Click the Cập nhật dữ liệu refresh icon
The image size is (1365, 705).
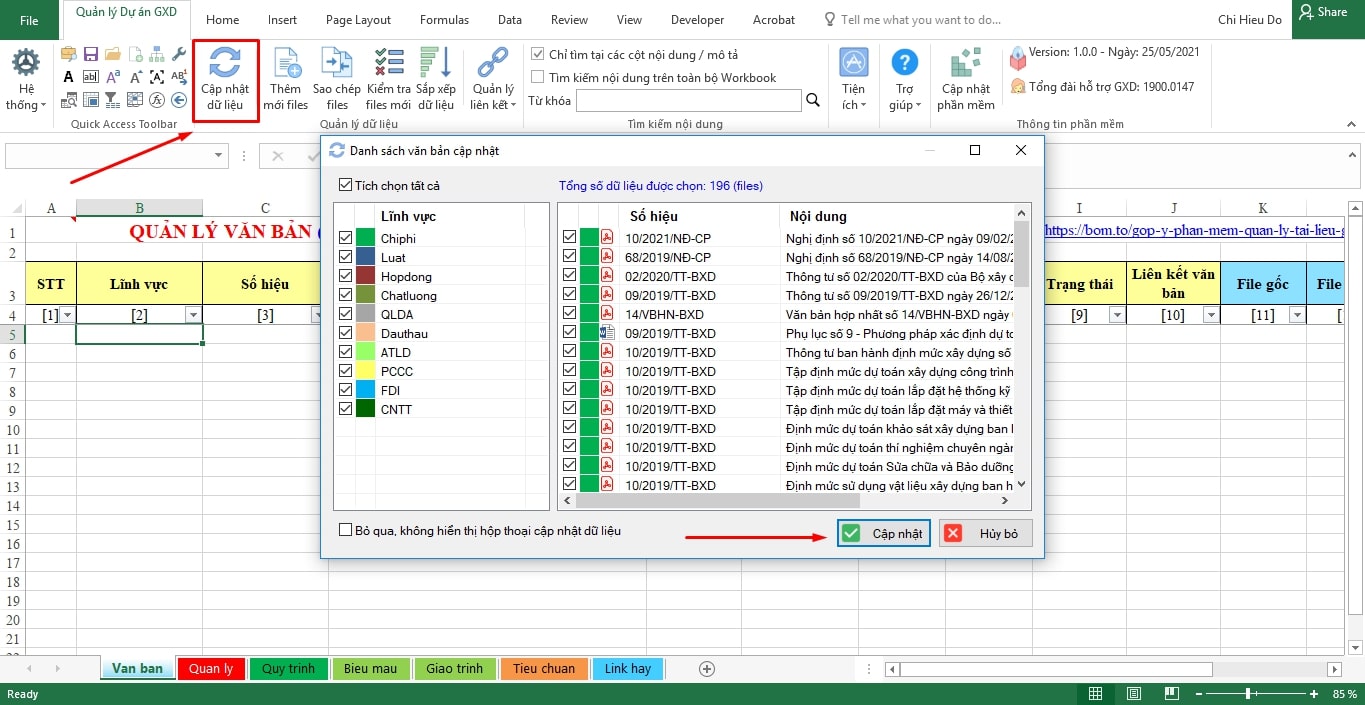(225, 62)
